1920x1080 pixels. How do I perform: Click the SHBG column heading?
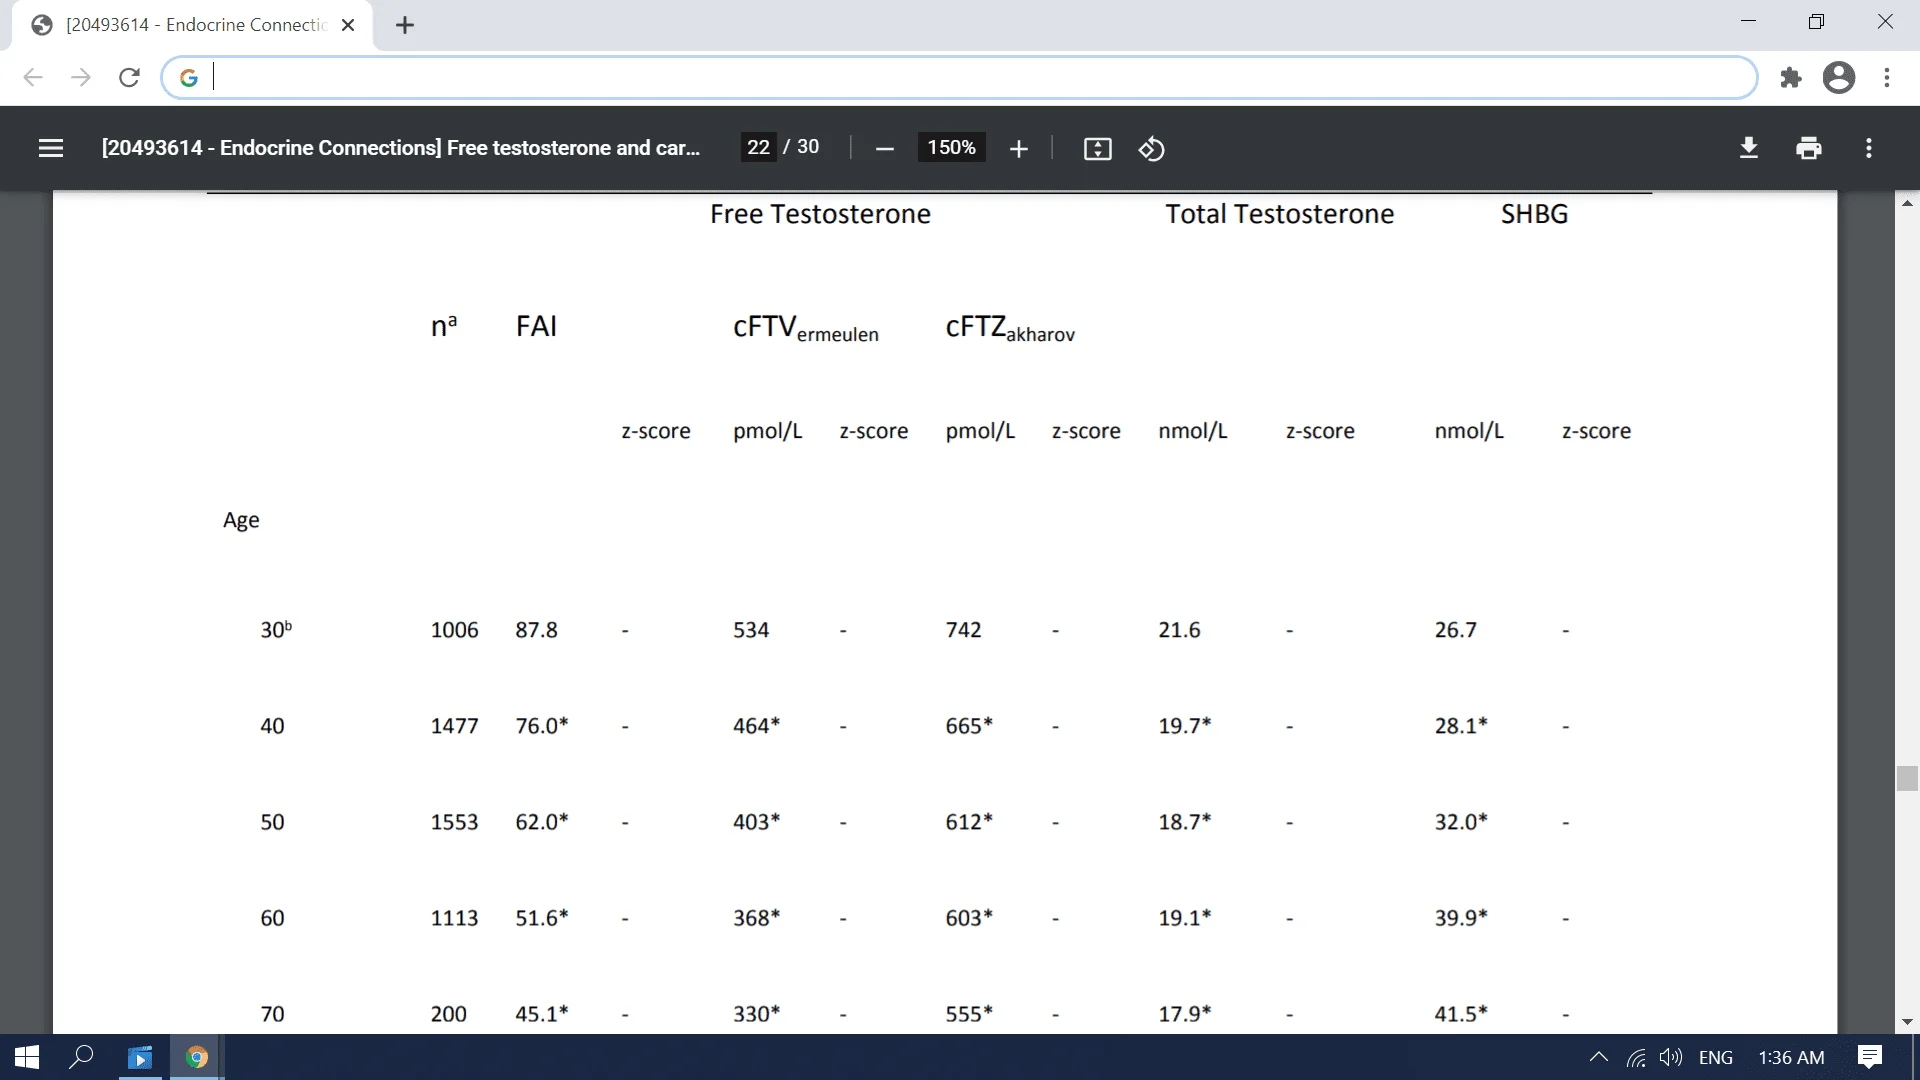click(x=1534, y=214)
